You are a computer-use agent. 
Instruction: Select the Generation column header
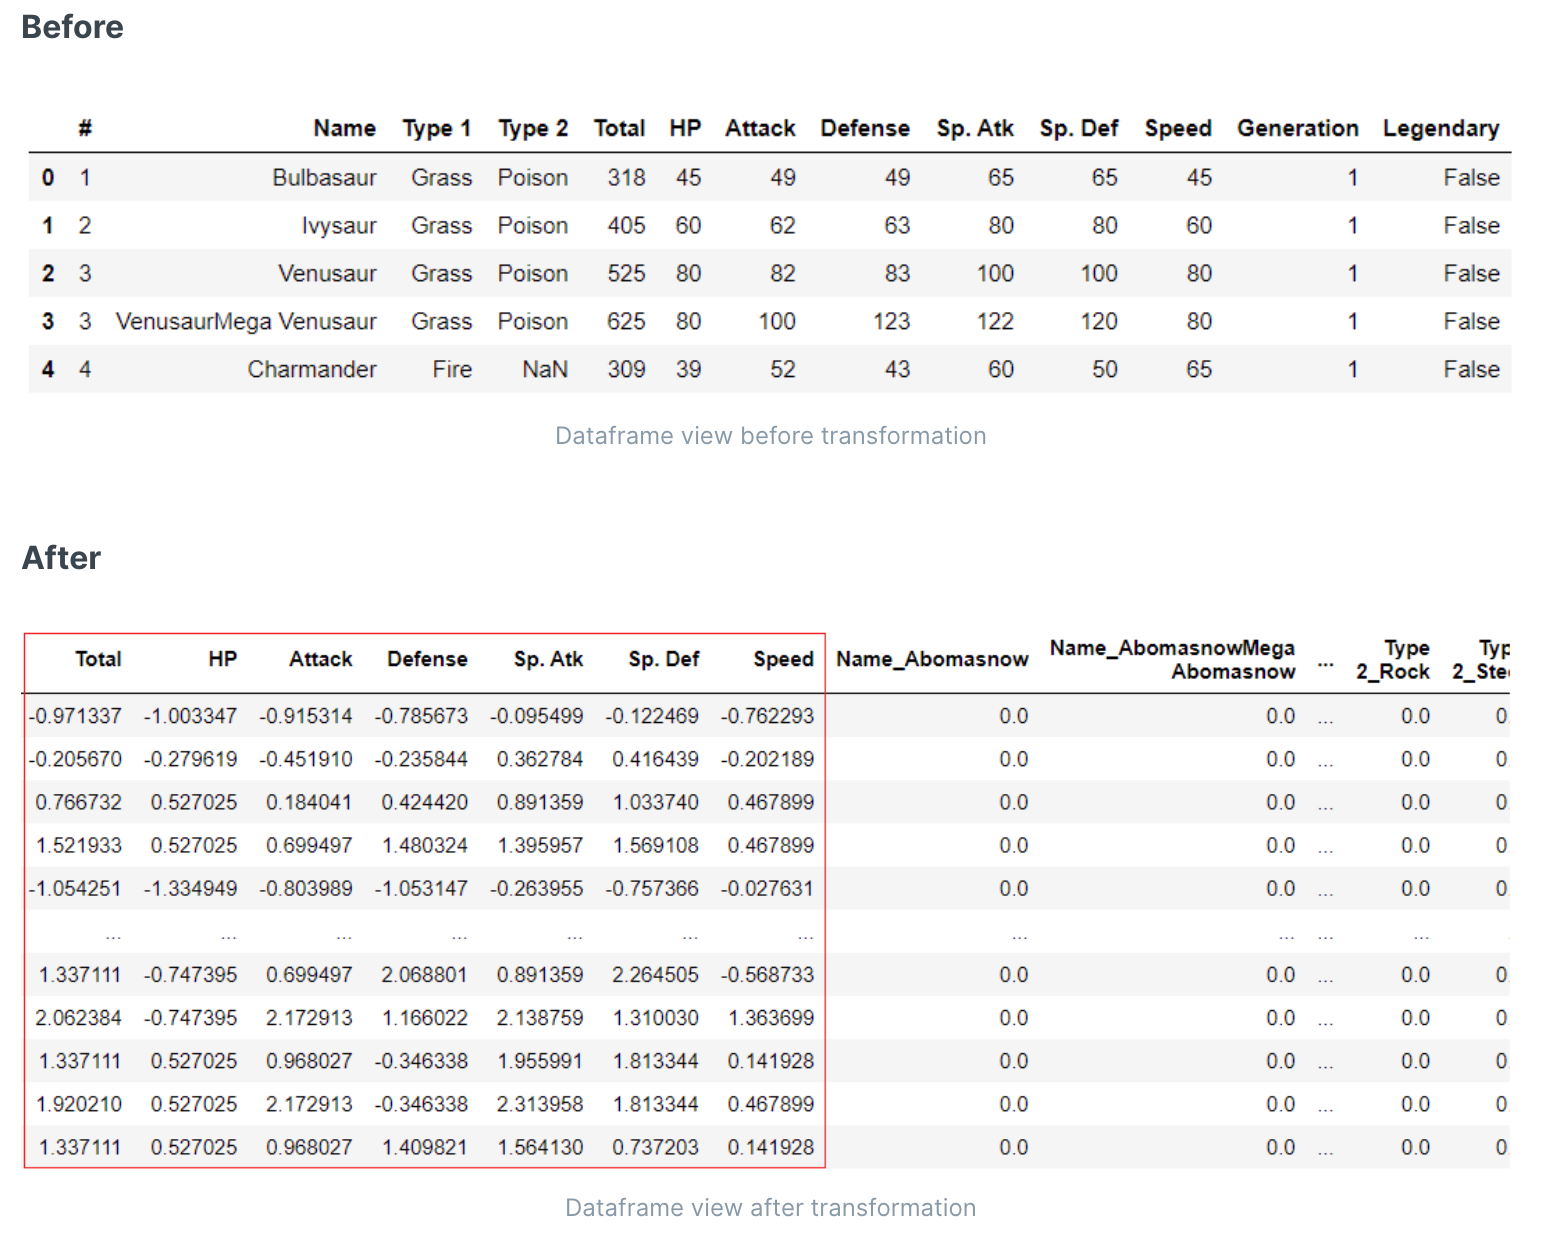1297,128
